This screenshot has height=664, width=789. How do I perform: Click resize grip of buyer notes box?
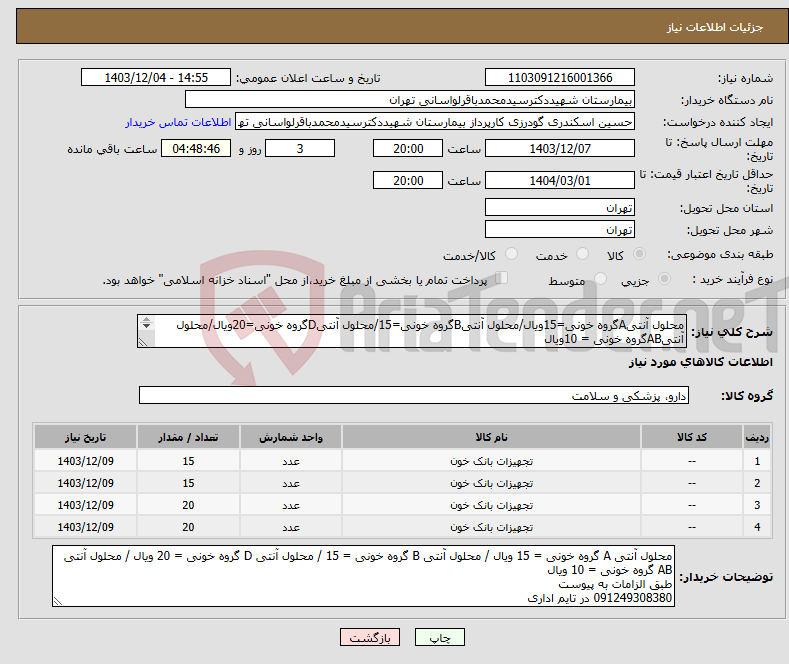pos(58,601)
